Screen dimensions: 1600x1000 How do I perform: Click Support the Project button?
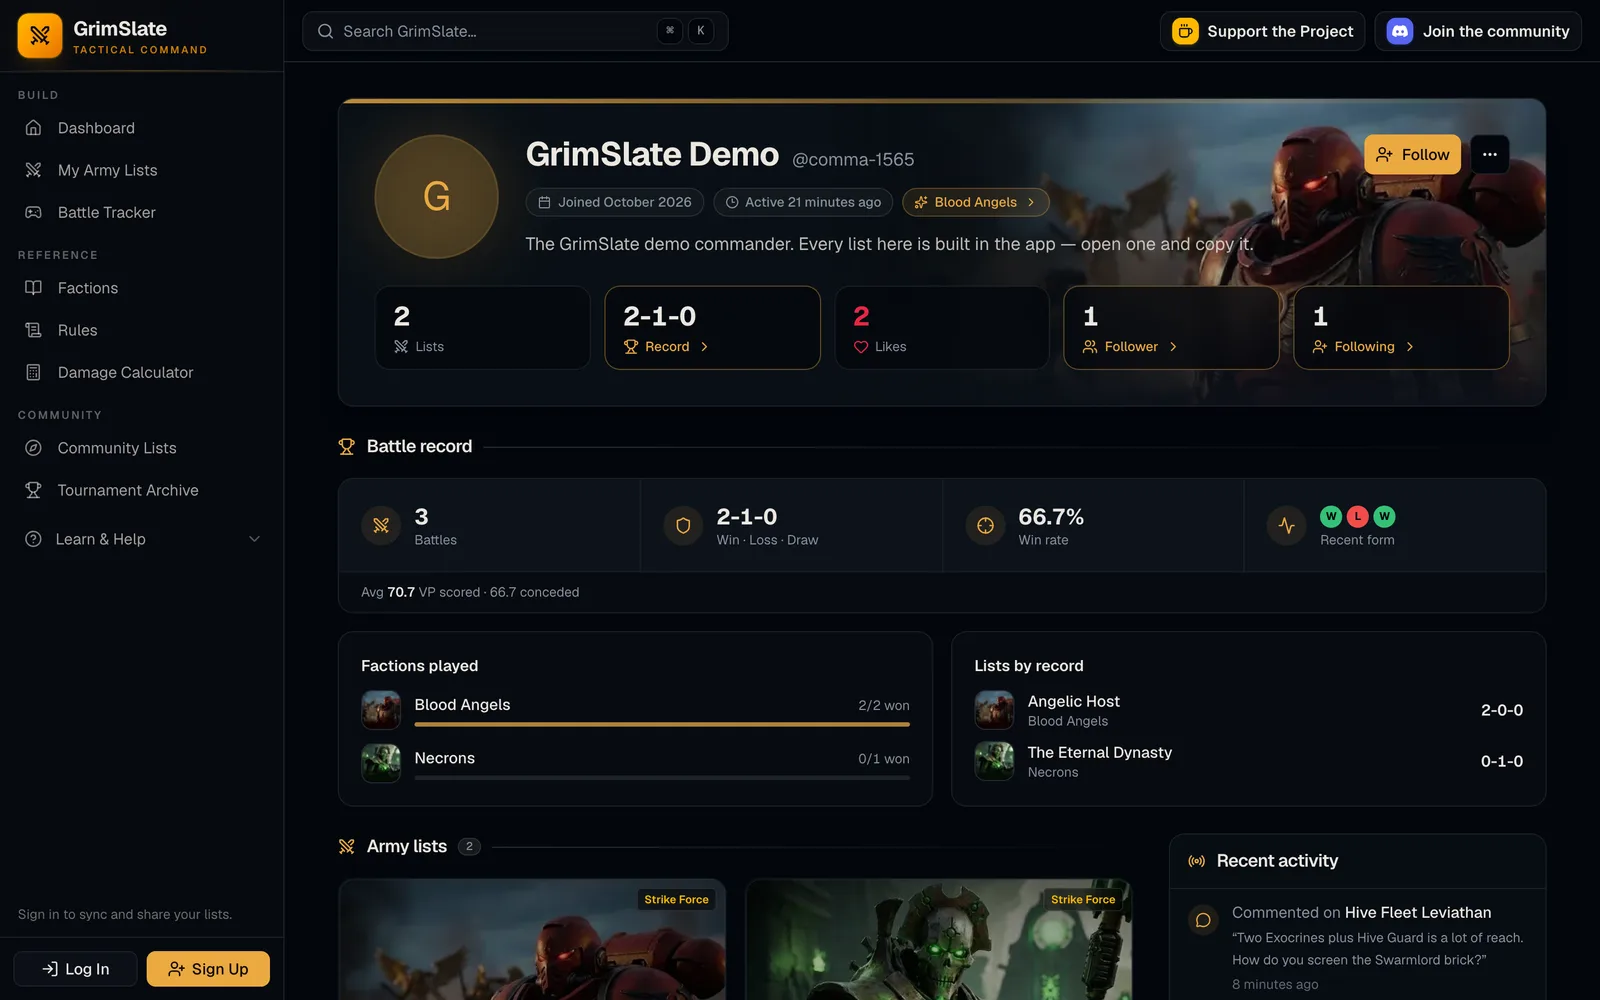click(1262, 31)
